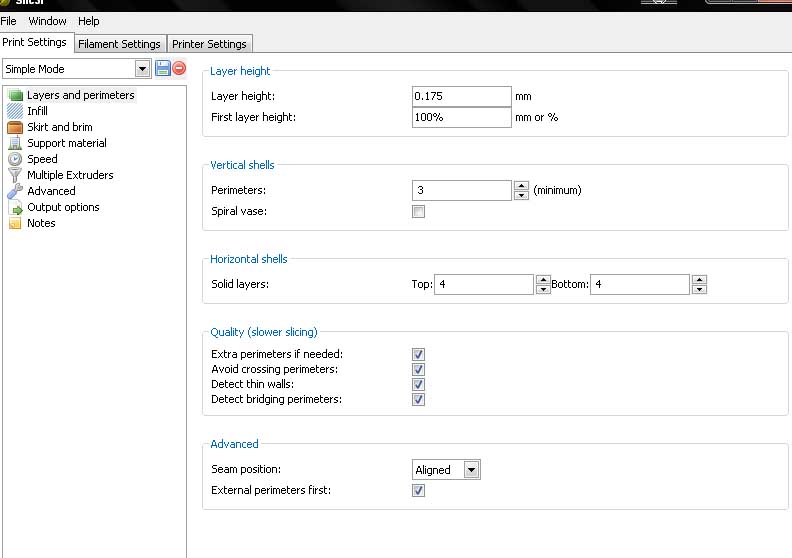Click the Speed clock icon
Screen dimensions: 792x558
point(15,159)
